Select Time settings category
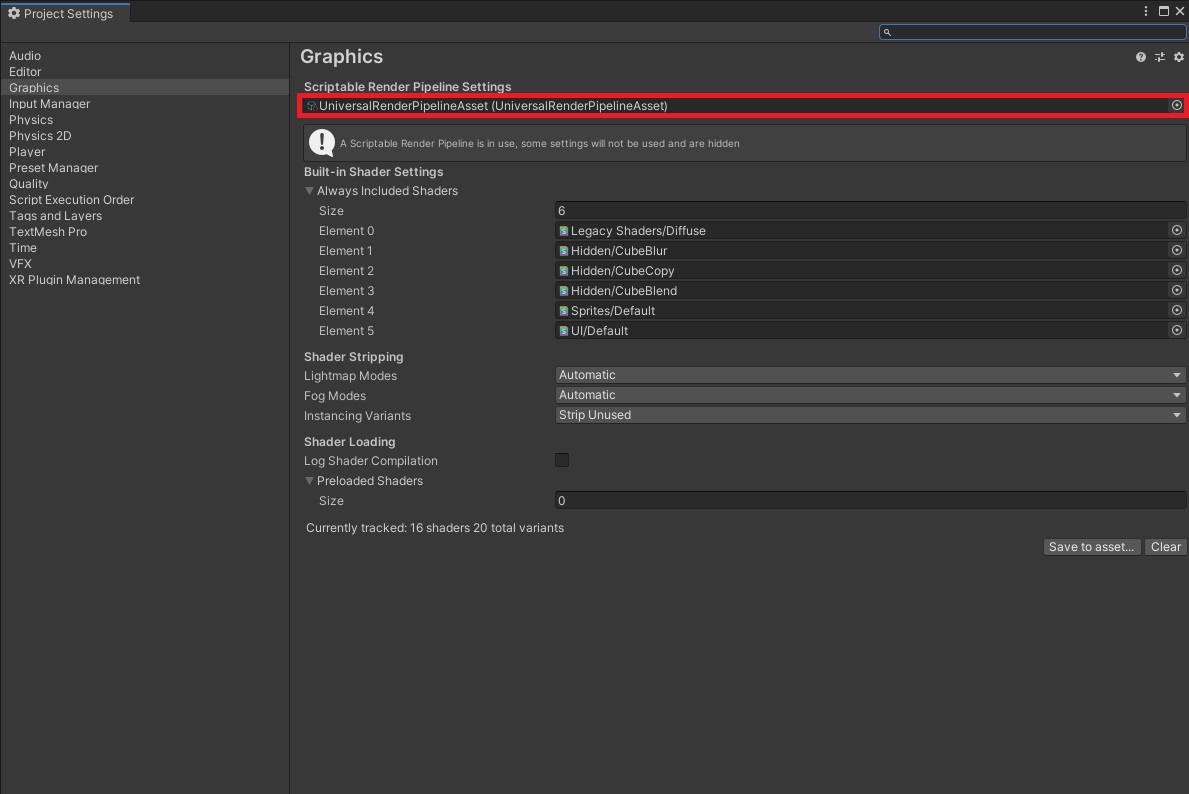 click(144, 246)
